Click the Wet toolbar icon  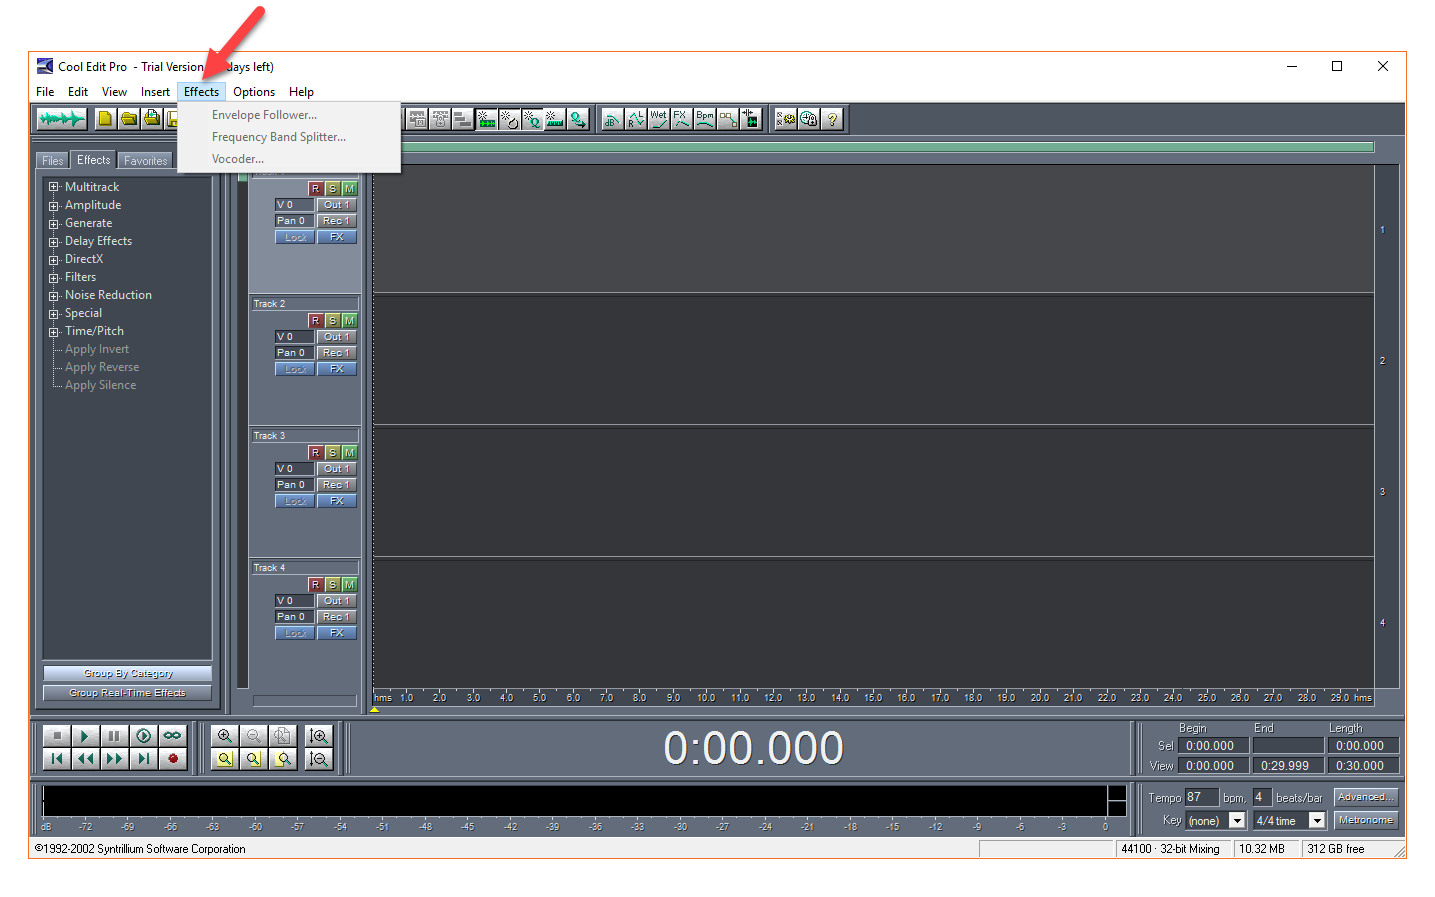pos(658,119)
